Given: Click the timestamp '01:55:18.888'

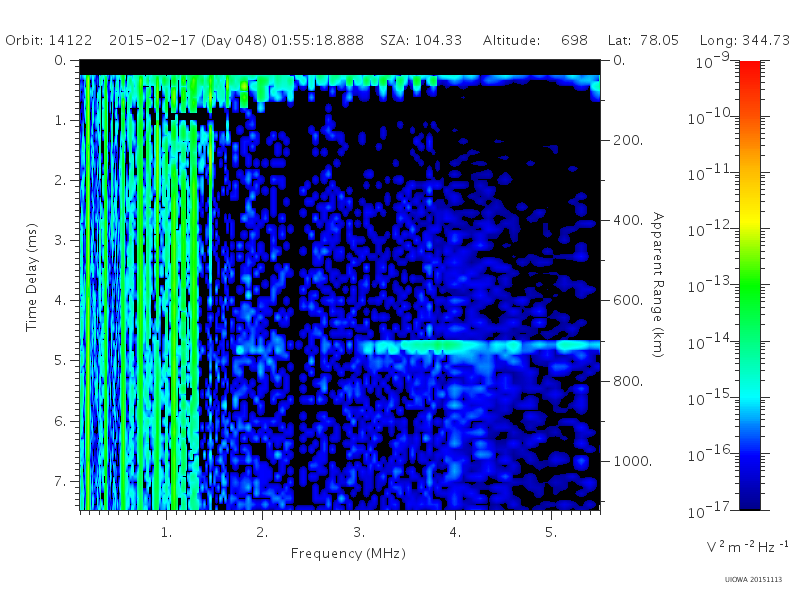Looking at the screenshot, I should pyautogui.click(x=317, y=40).
